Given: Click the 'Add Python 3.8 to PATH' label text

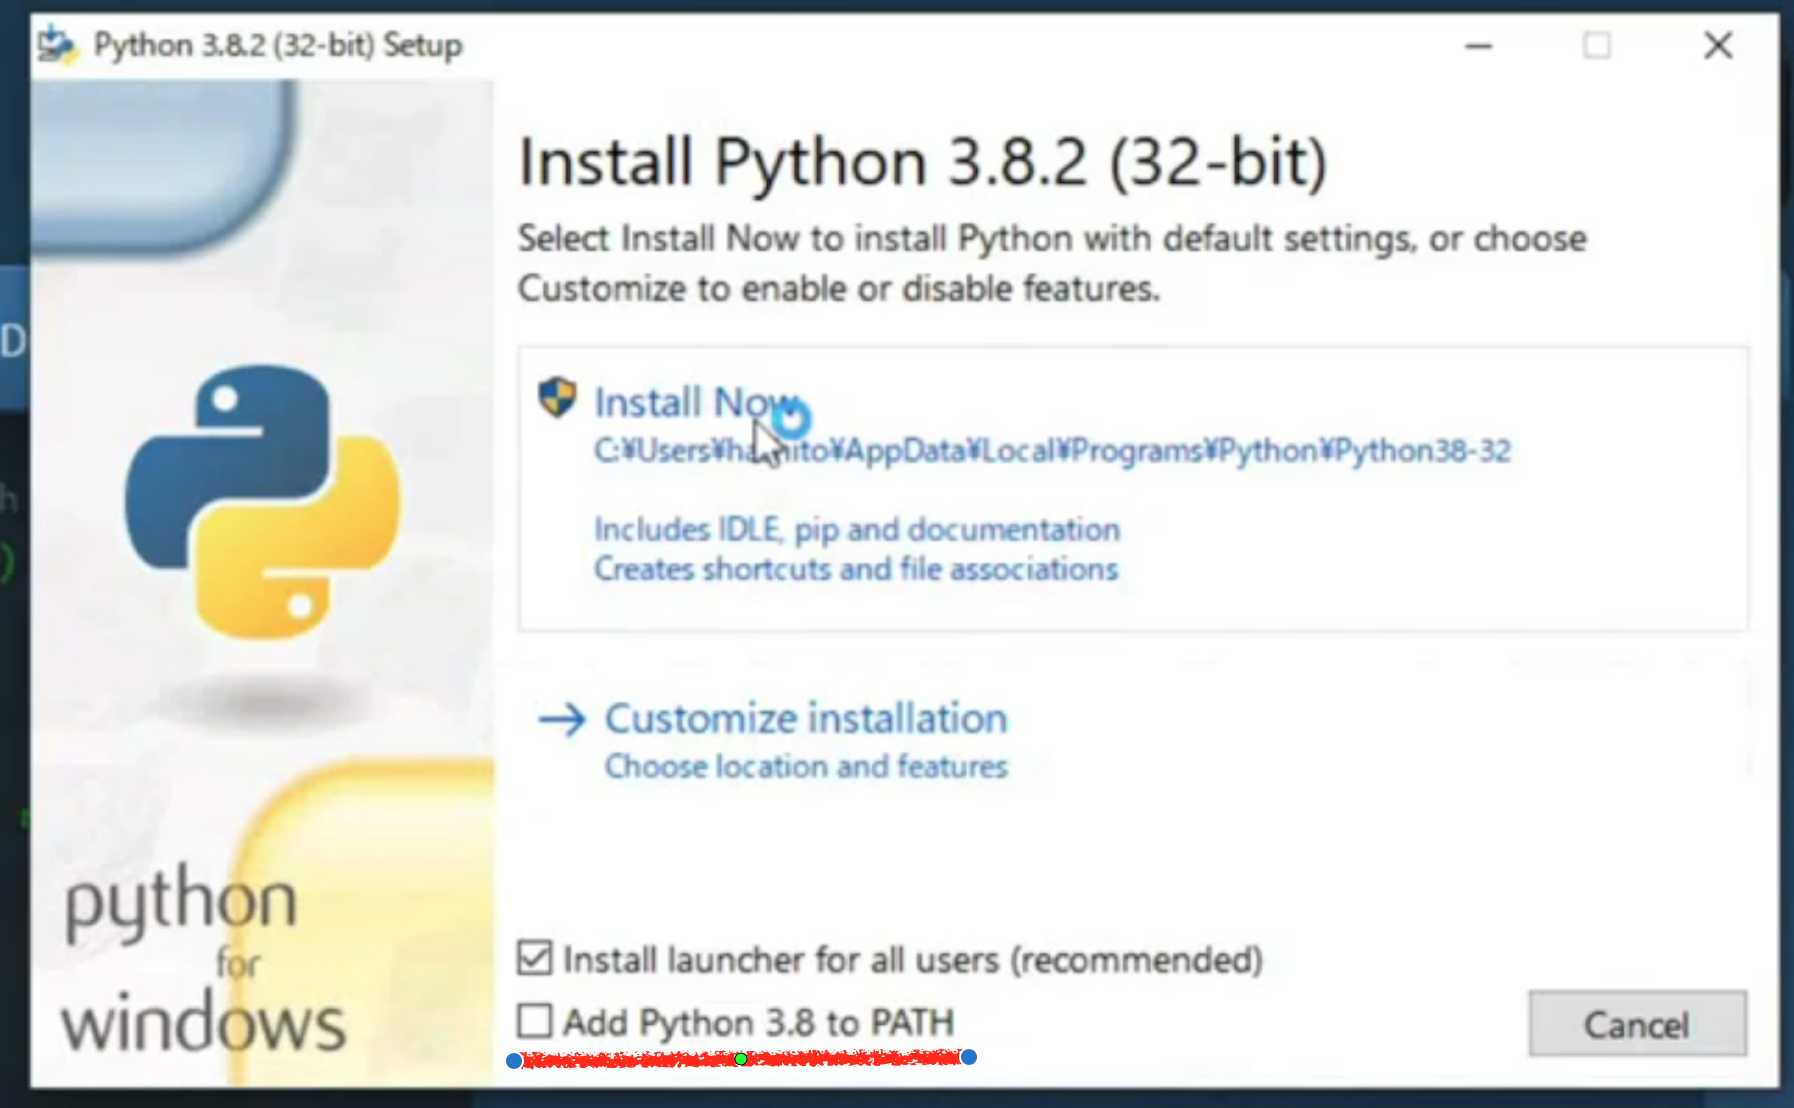Looking at the screenshot, I should pyautogui.click(x=758, y=1022).
